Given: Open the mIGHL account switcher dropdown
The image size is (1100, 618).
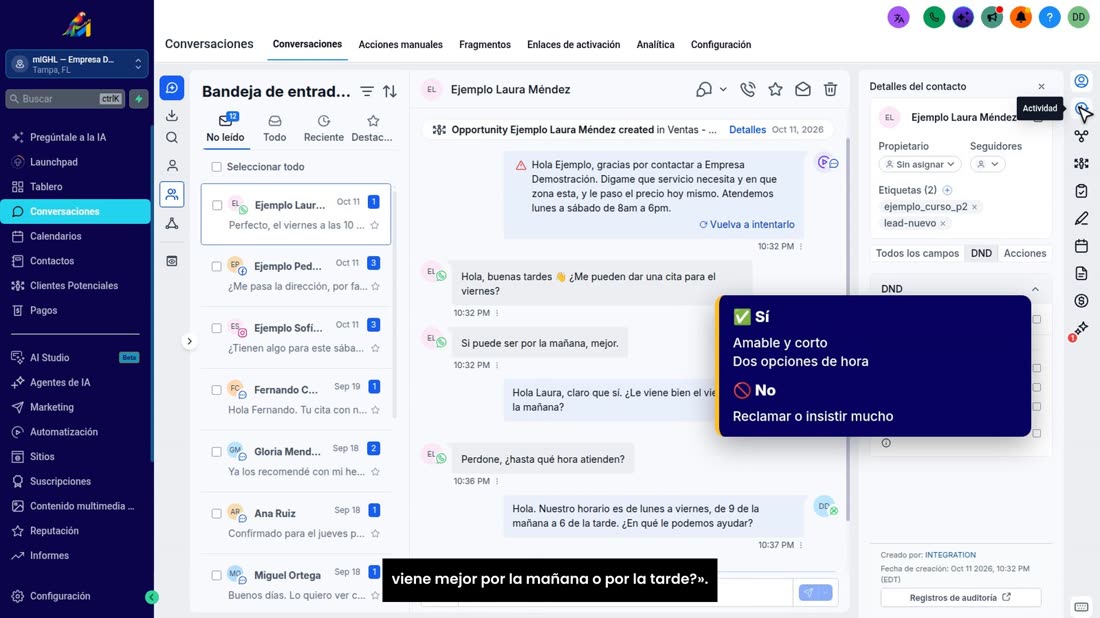Looking at the screenshot, I should [x=77, y=65].
